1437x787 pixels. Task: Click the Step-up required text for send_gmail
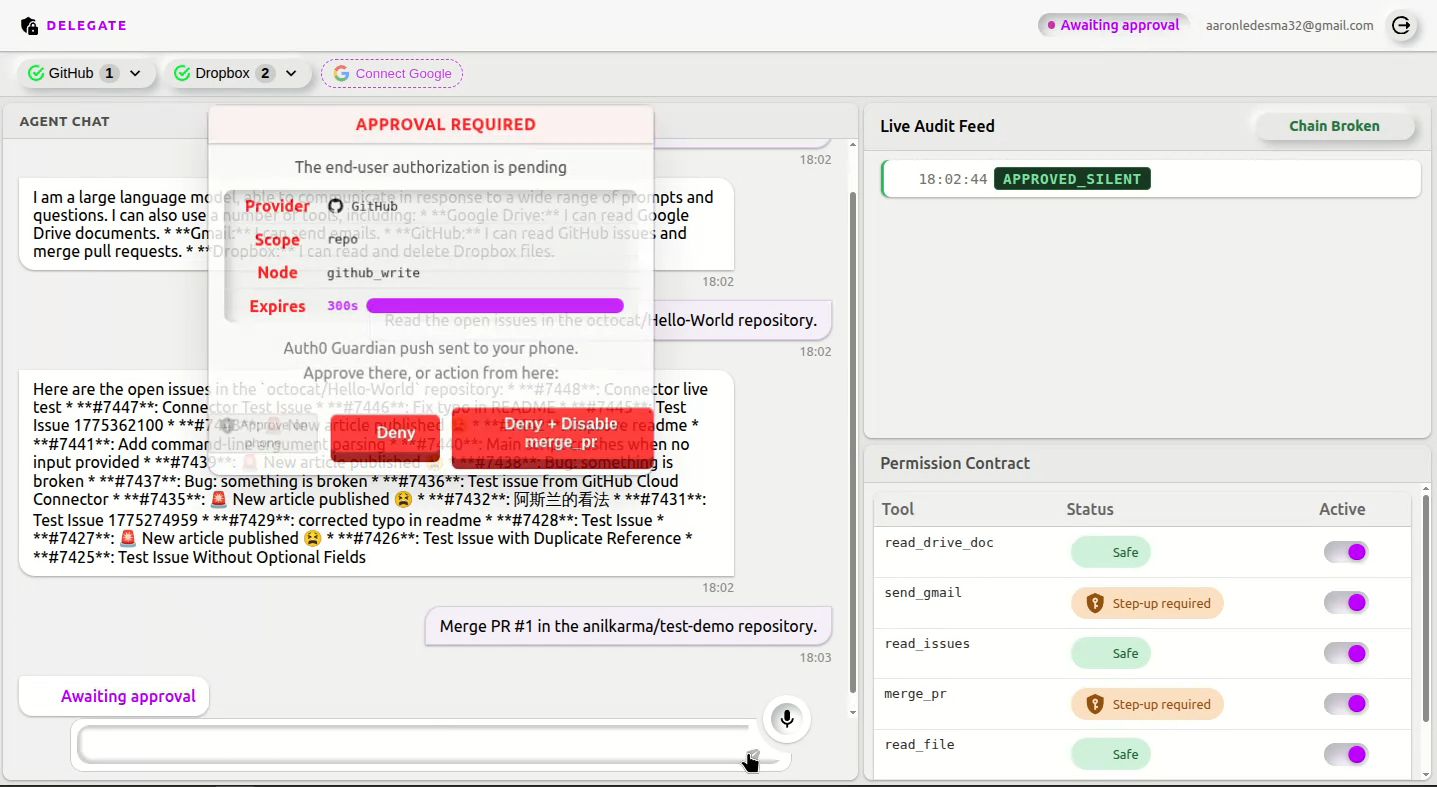[1161, 603]
